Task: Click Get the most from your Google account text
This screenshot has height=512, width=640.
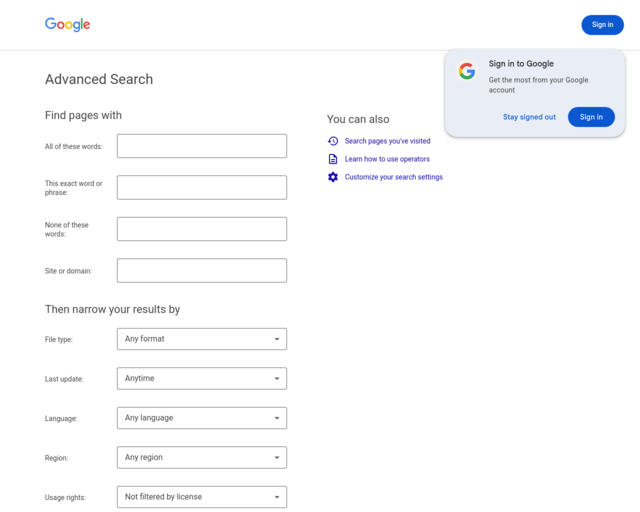Action: [538, 85]
